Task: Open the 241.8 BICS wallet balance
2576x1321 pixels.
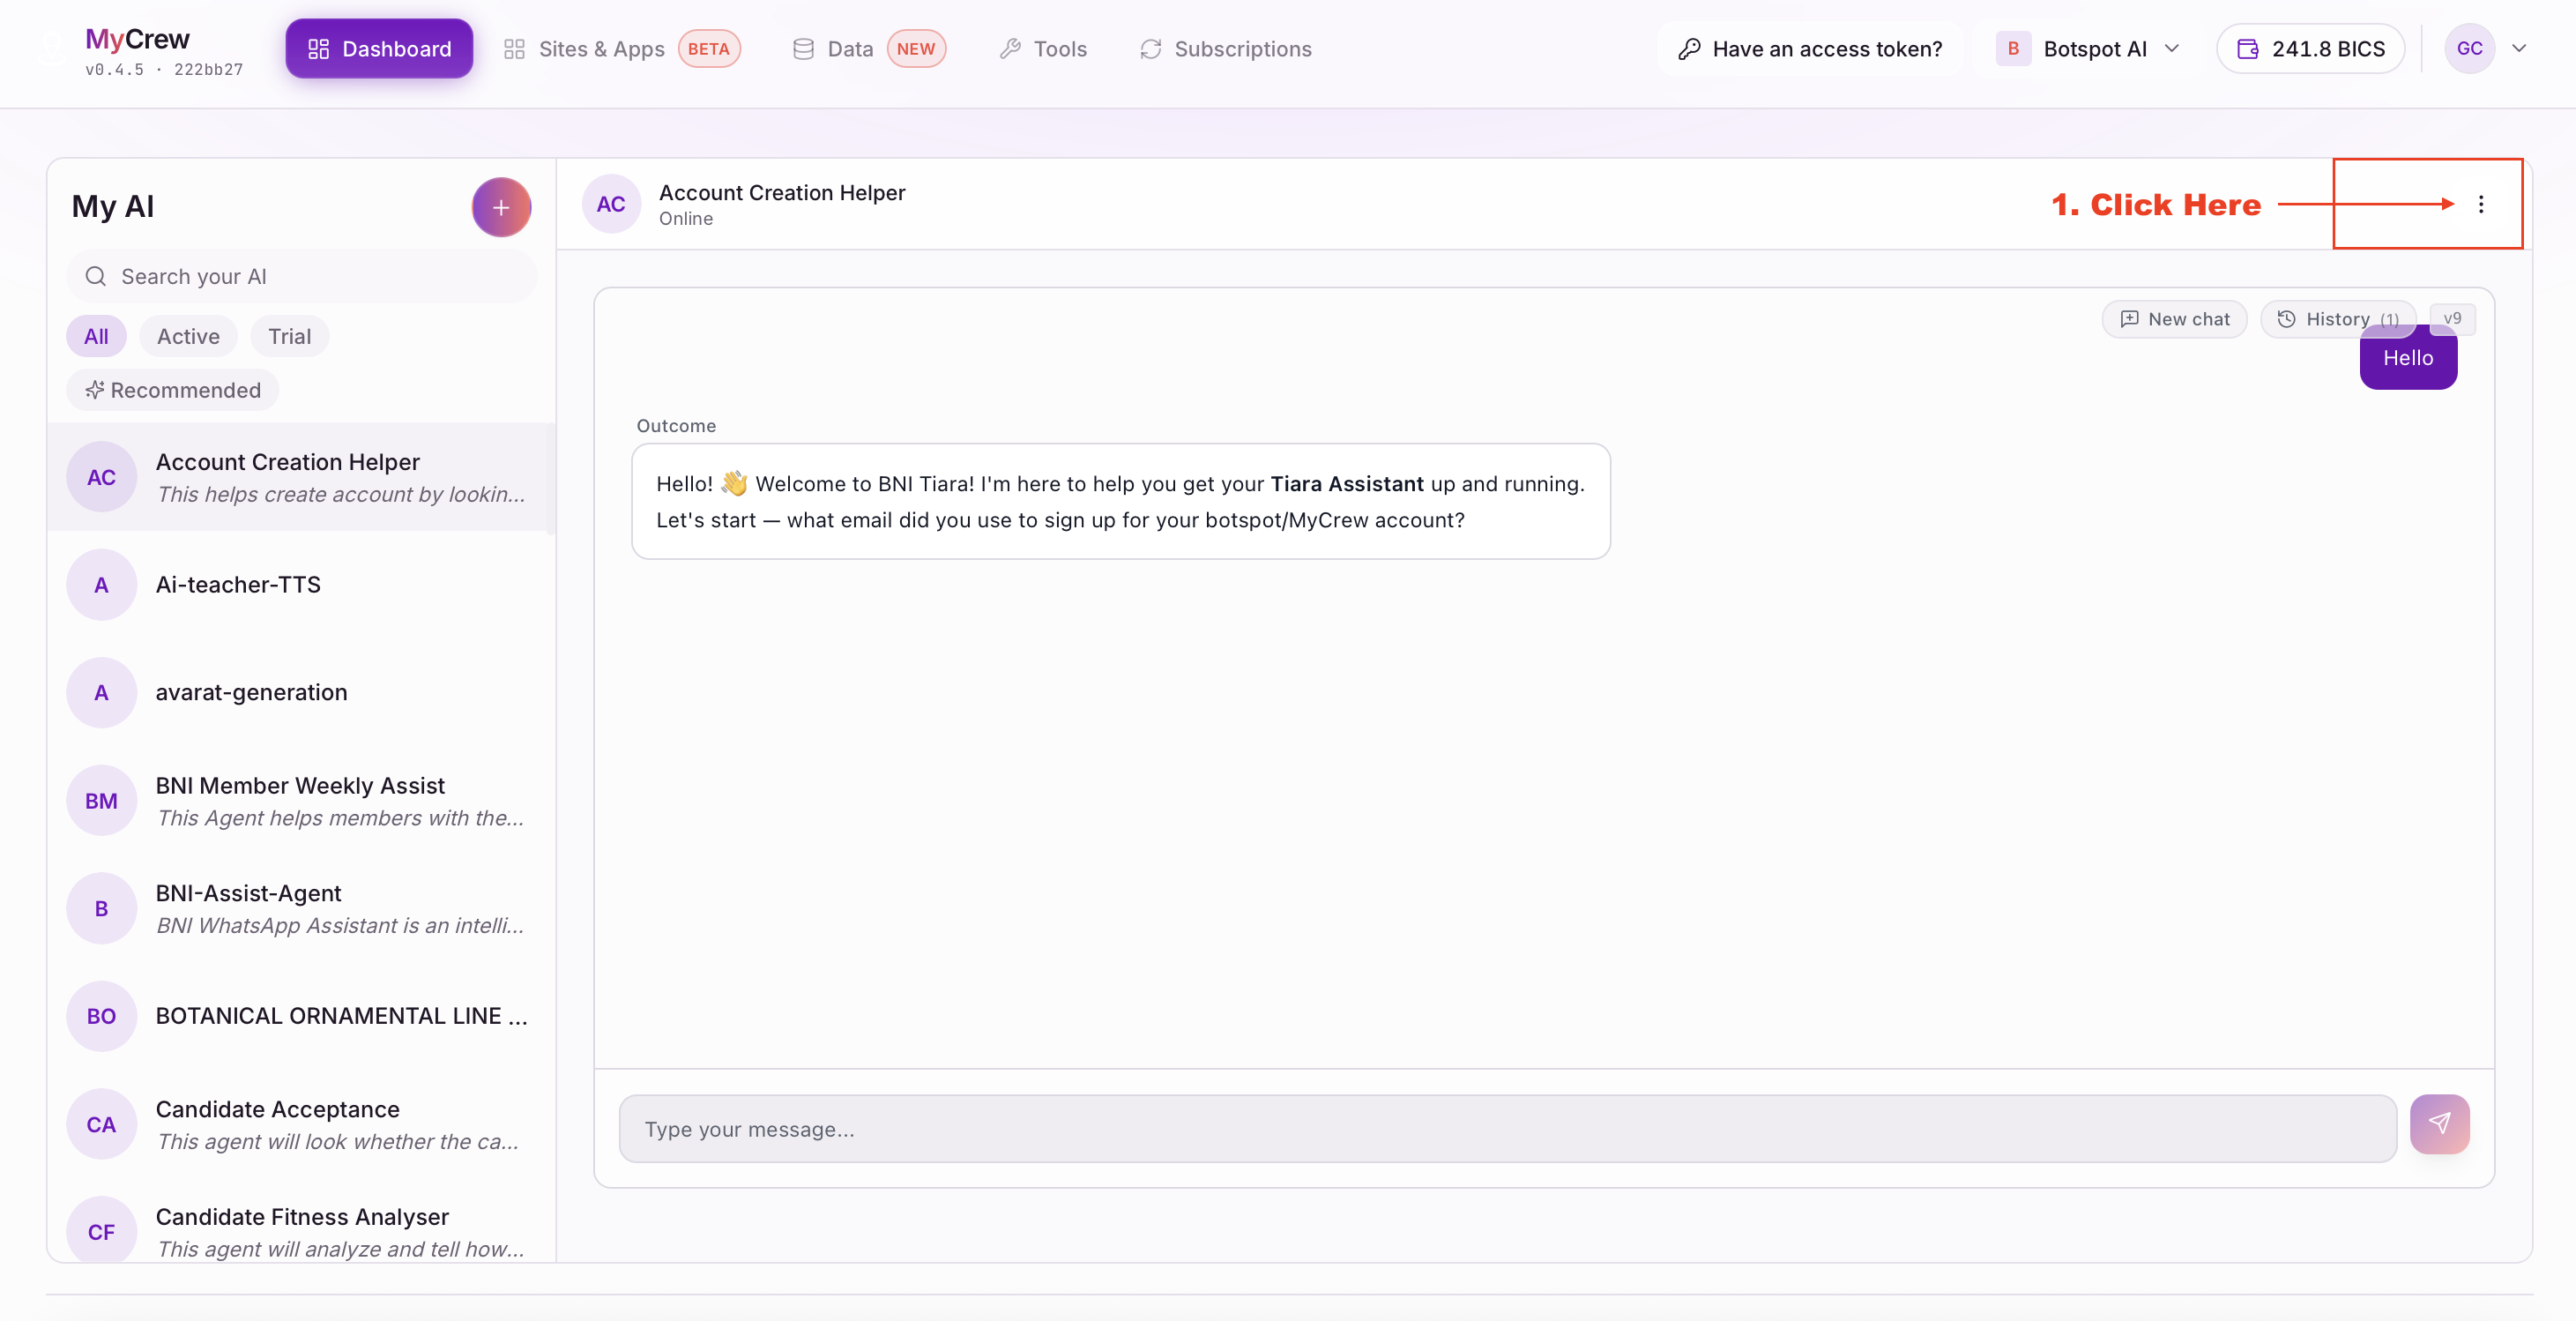Action: (2311, 49)
